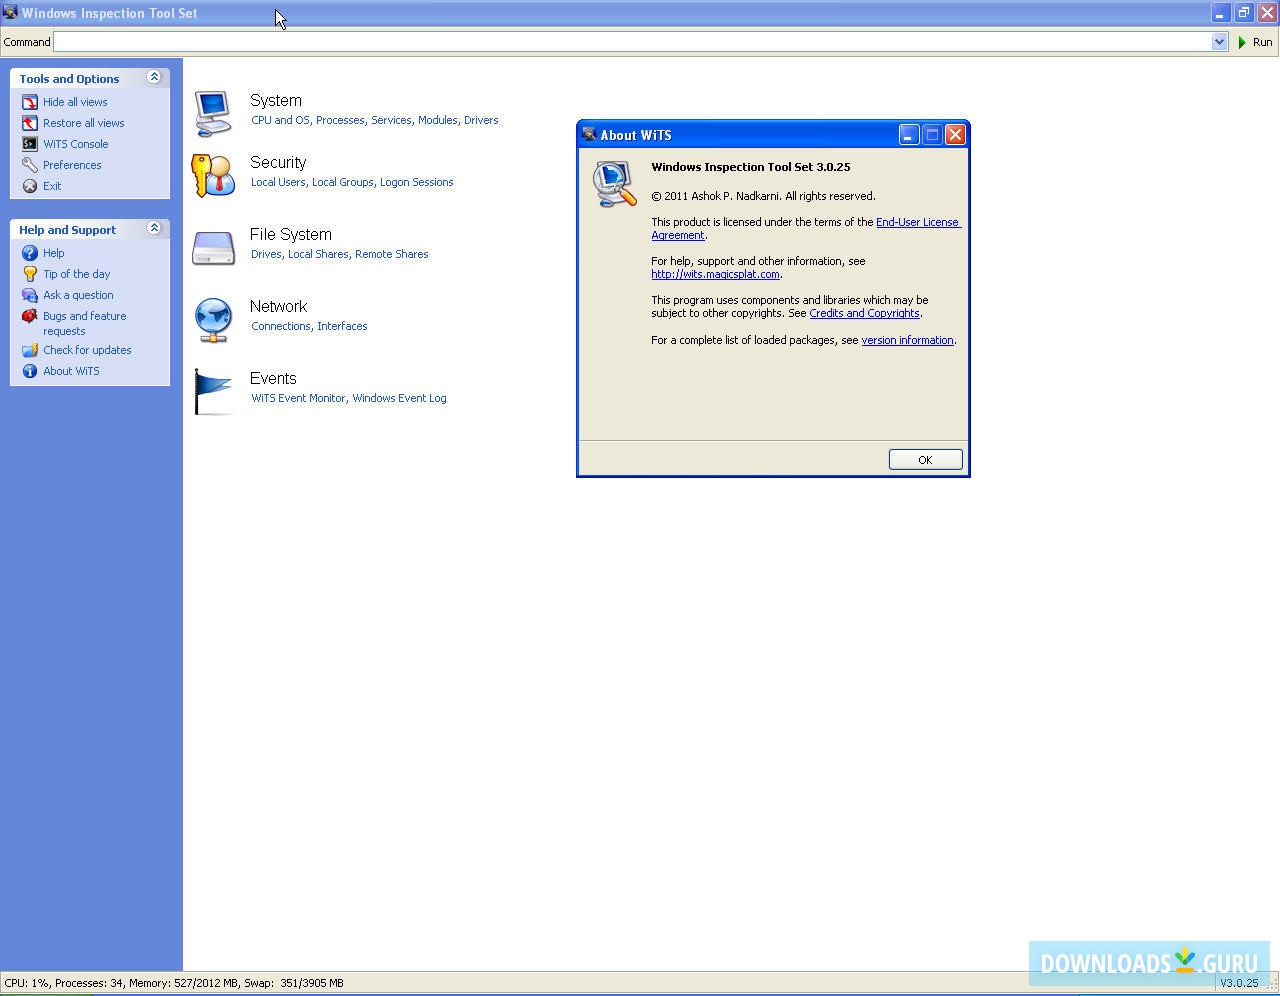This screenshot has height=996, width=1280.
Task: Click the Restore all views icon
Action: point(30,123)
